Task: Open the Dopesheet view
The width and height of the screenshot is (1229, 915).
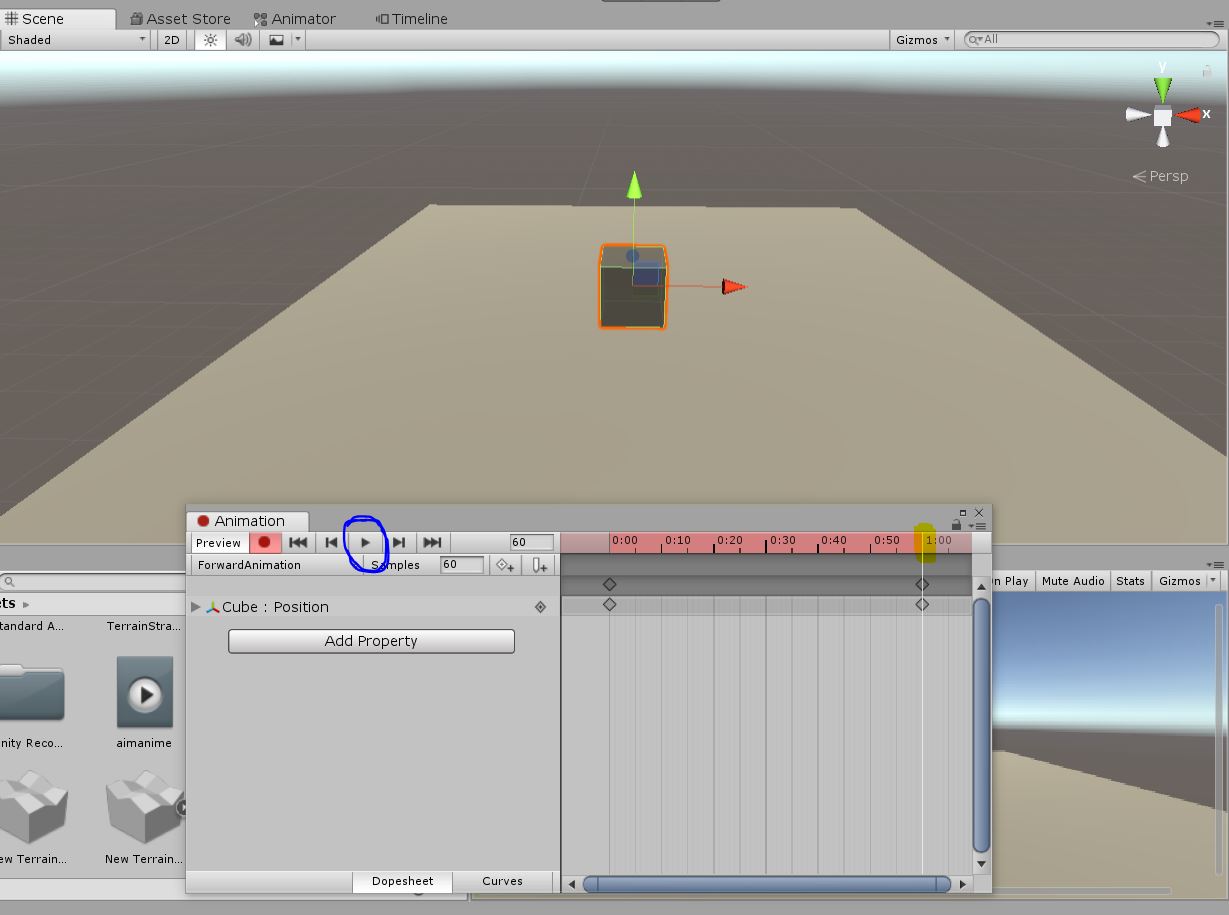Action: 402,881
